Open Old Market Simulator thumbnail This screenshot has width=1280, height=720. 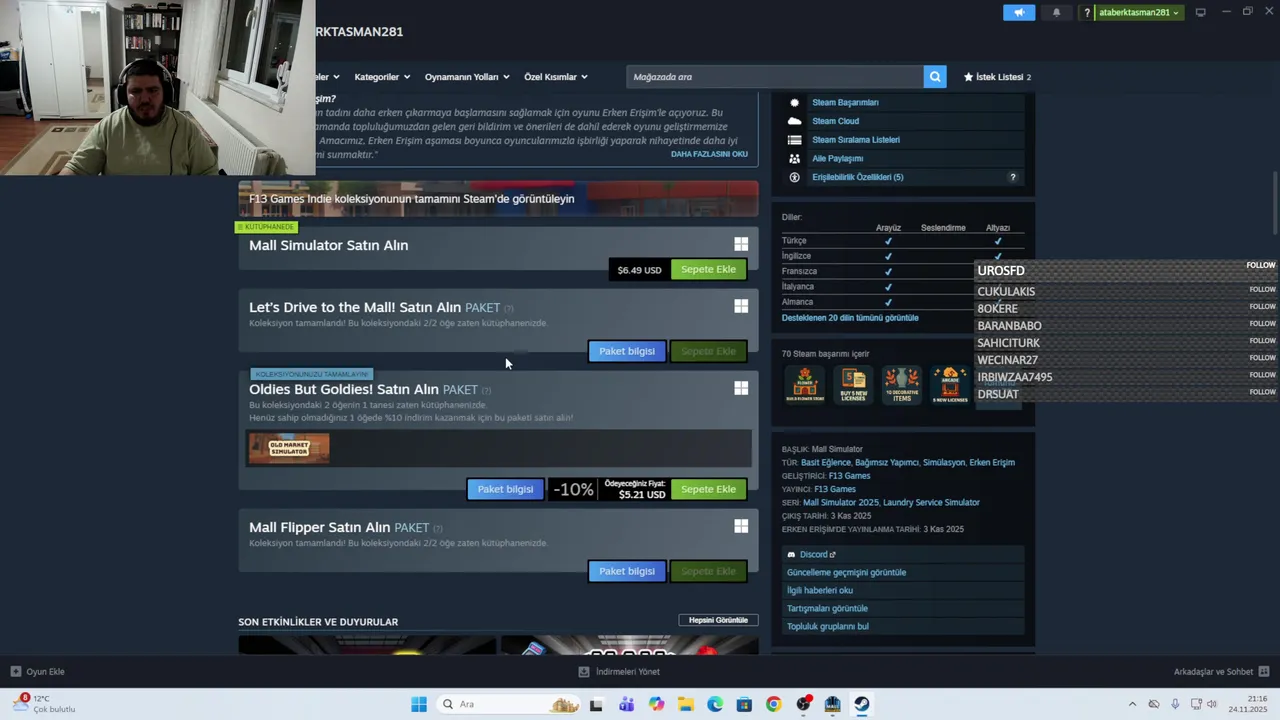tap(289, 448)
